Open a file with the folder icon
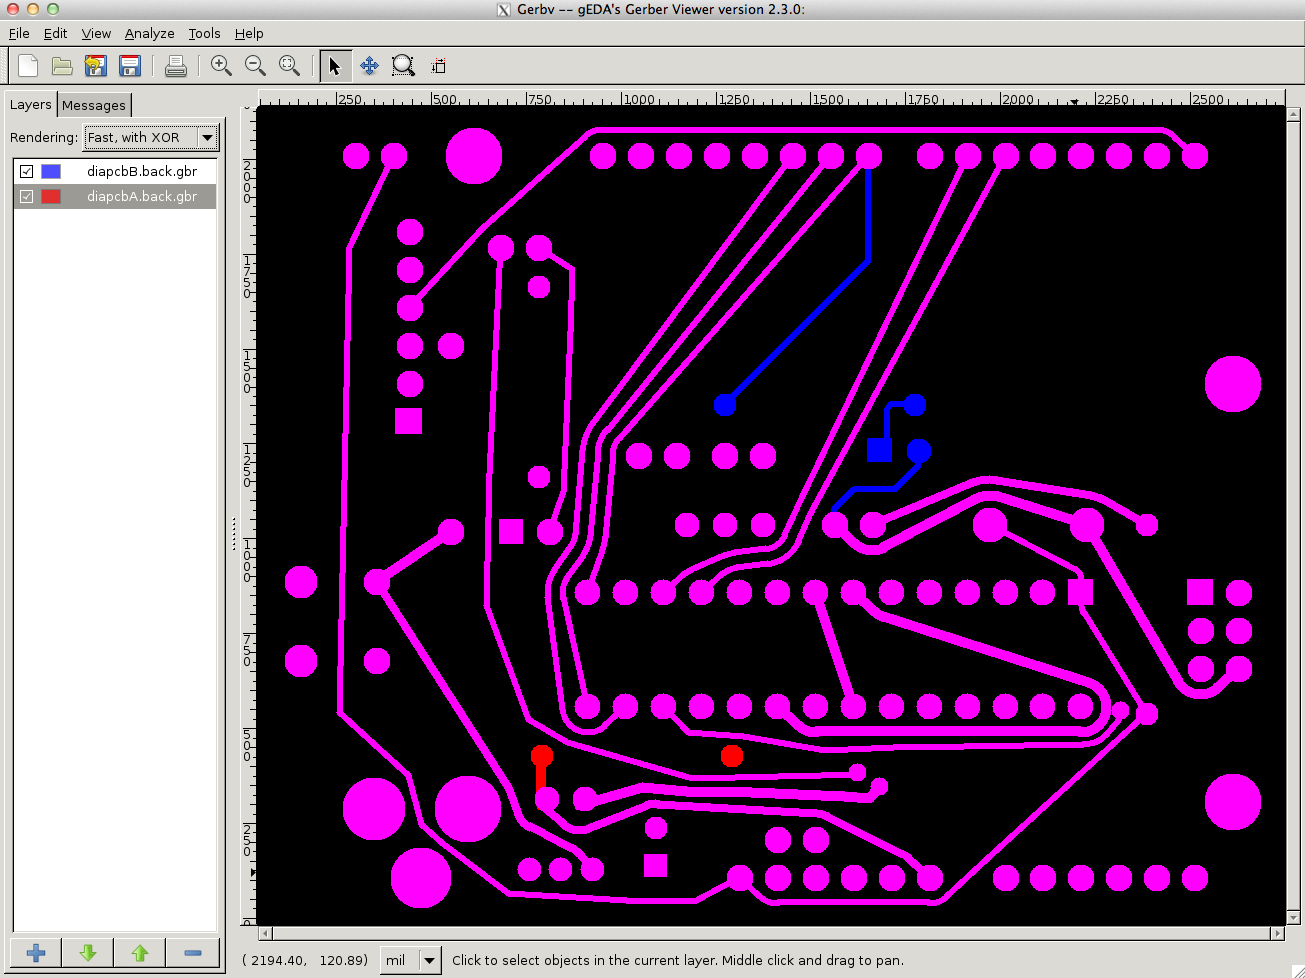Image resolution: width=1305 pixels, height=978 pixels. [62, 66]
